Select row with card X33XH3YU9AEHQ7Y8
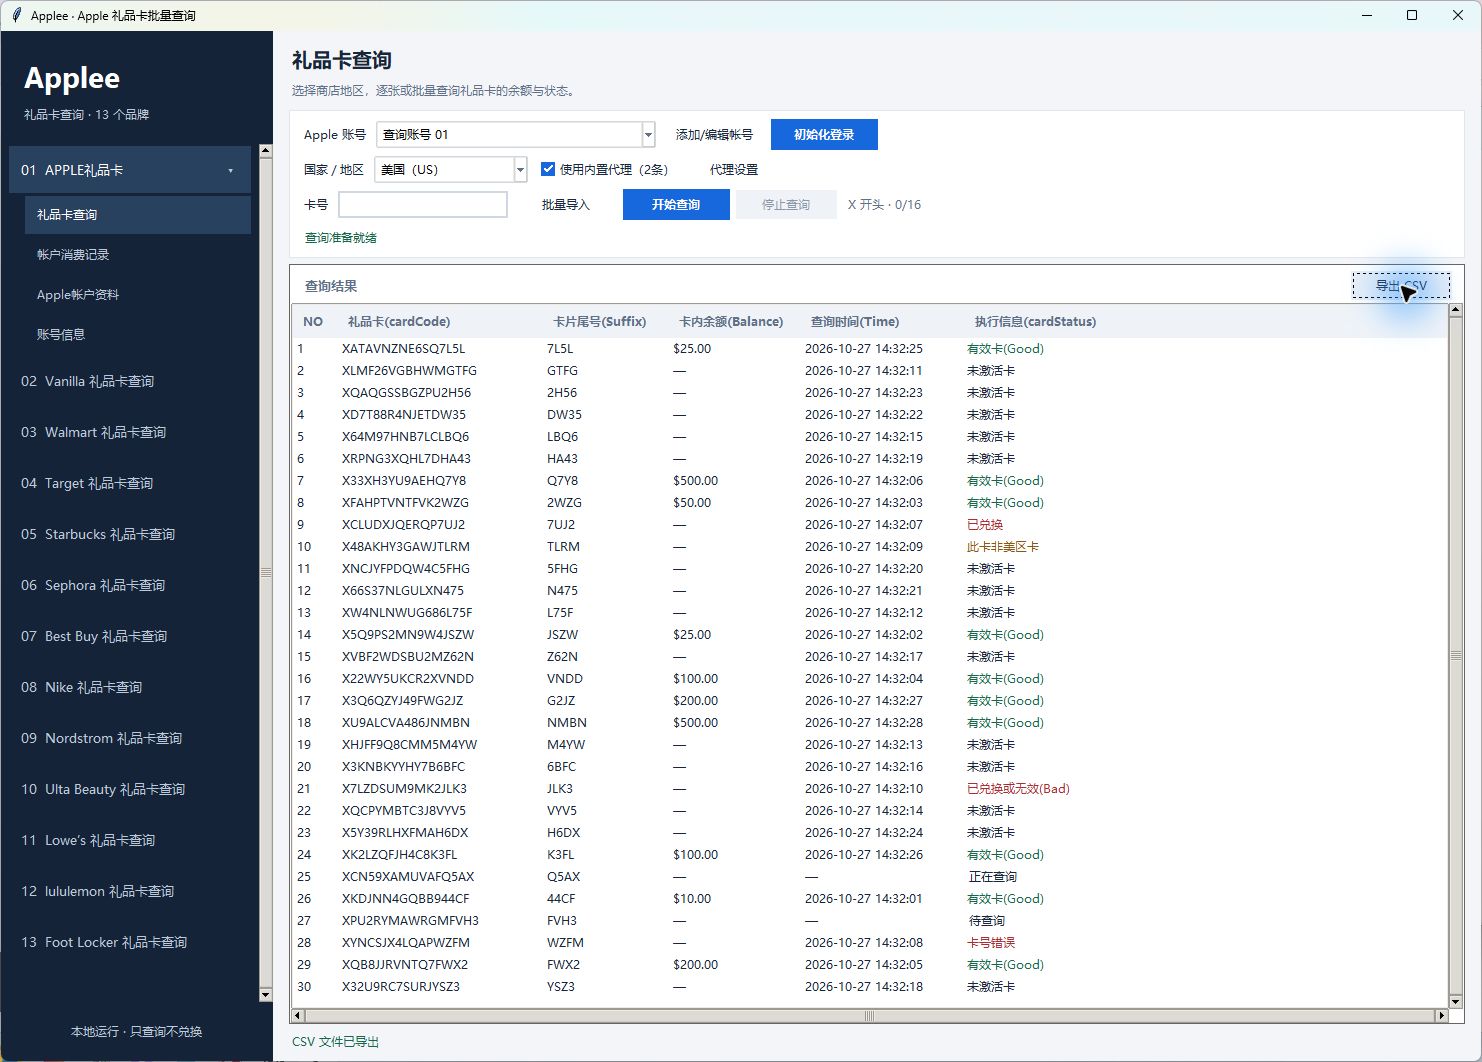Screen dimensions: 1482x1062 pyautogui.click(x=870, y=481)
